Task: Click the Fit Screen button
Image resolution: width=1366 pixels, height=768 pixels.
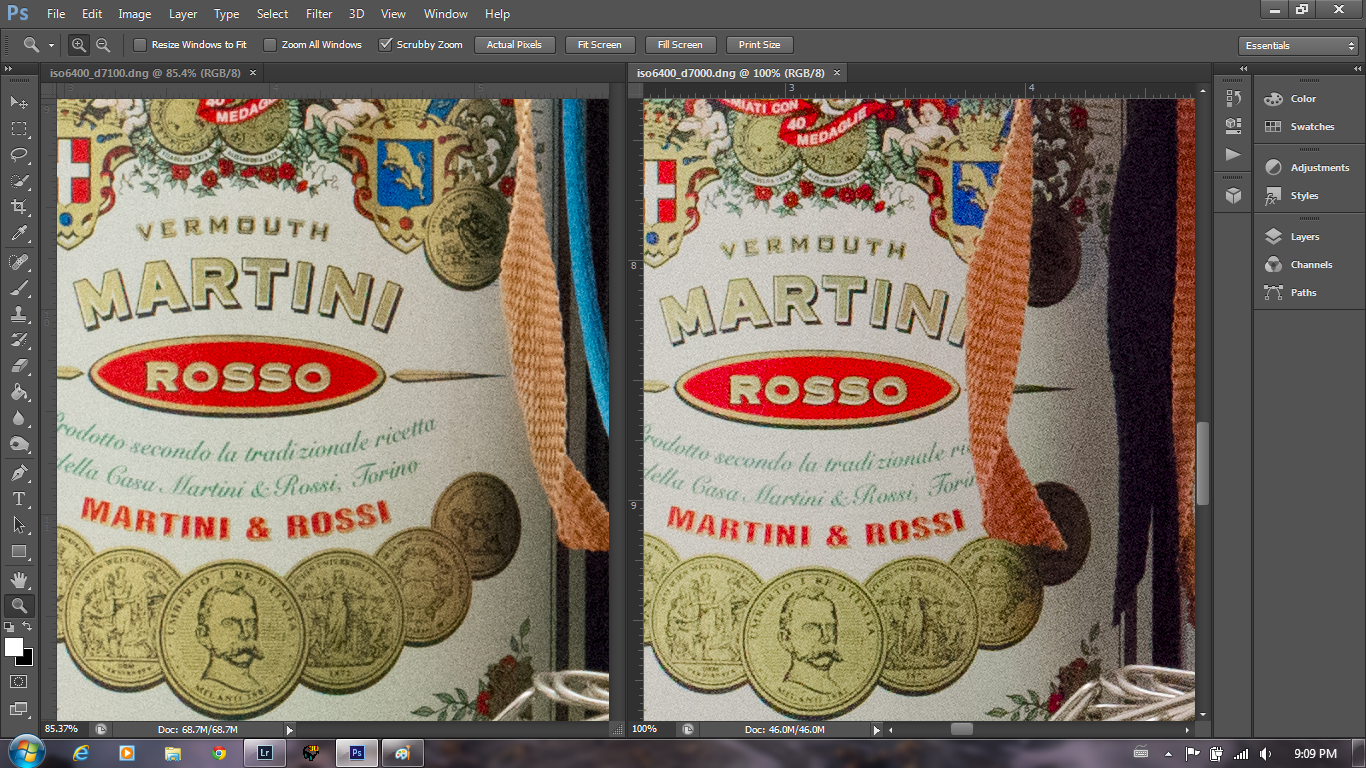Action: [x=600, y=45]
